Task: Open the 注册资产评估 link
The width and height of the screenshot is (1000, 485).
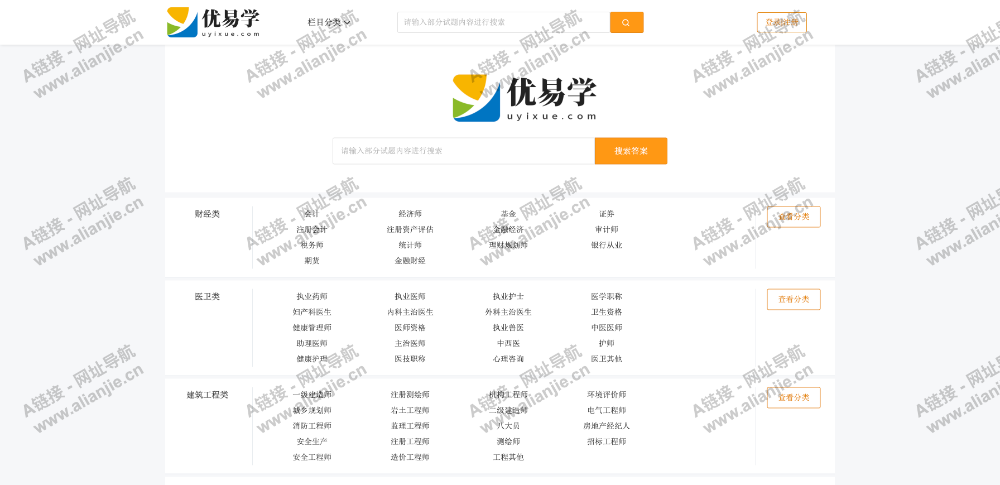Action: [x=410, y=229]
